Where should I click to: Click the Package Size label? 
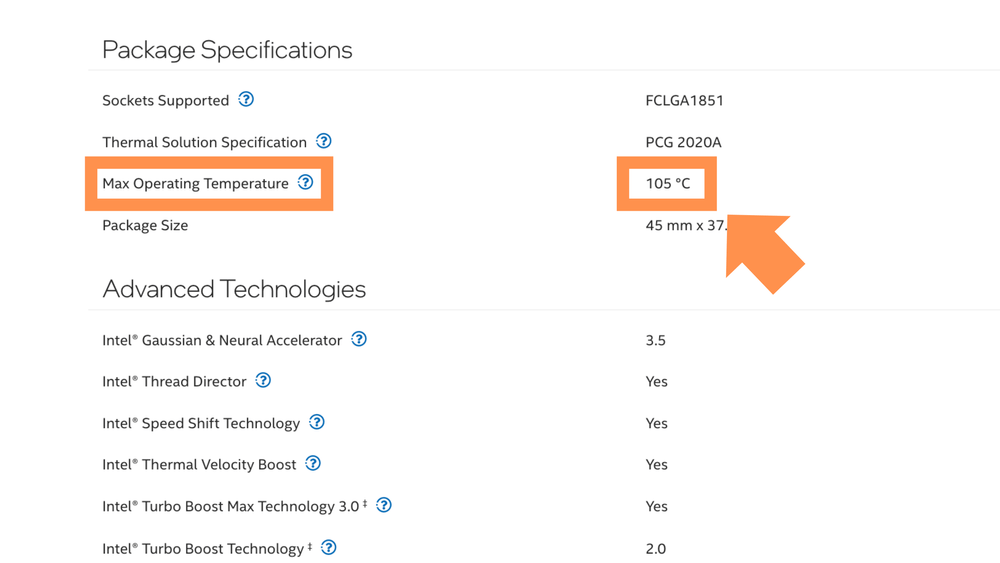[145, 225]
